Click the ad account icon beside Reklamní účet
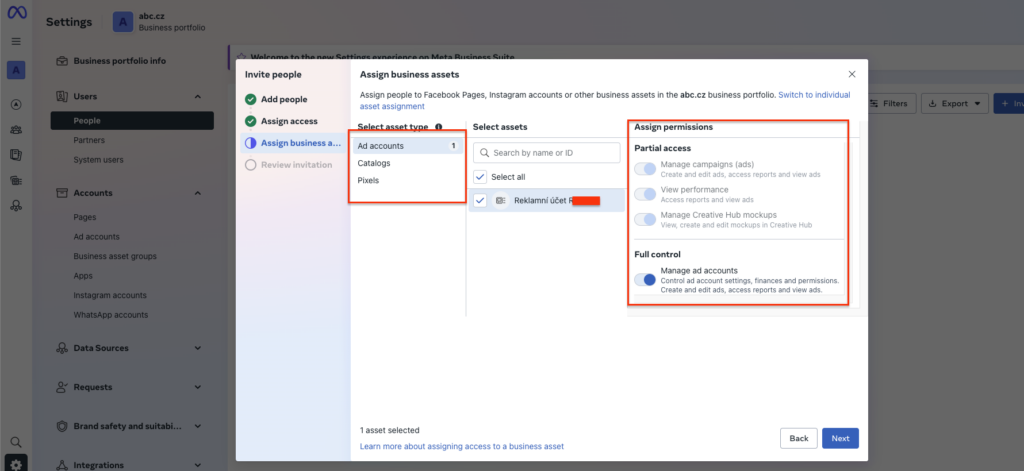Screen dimensions: 1024x471 [x=500, y=201]
